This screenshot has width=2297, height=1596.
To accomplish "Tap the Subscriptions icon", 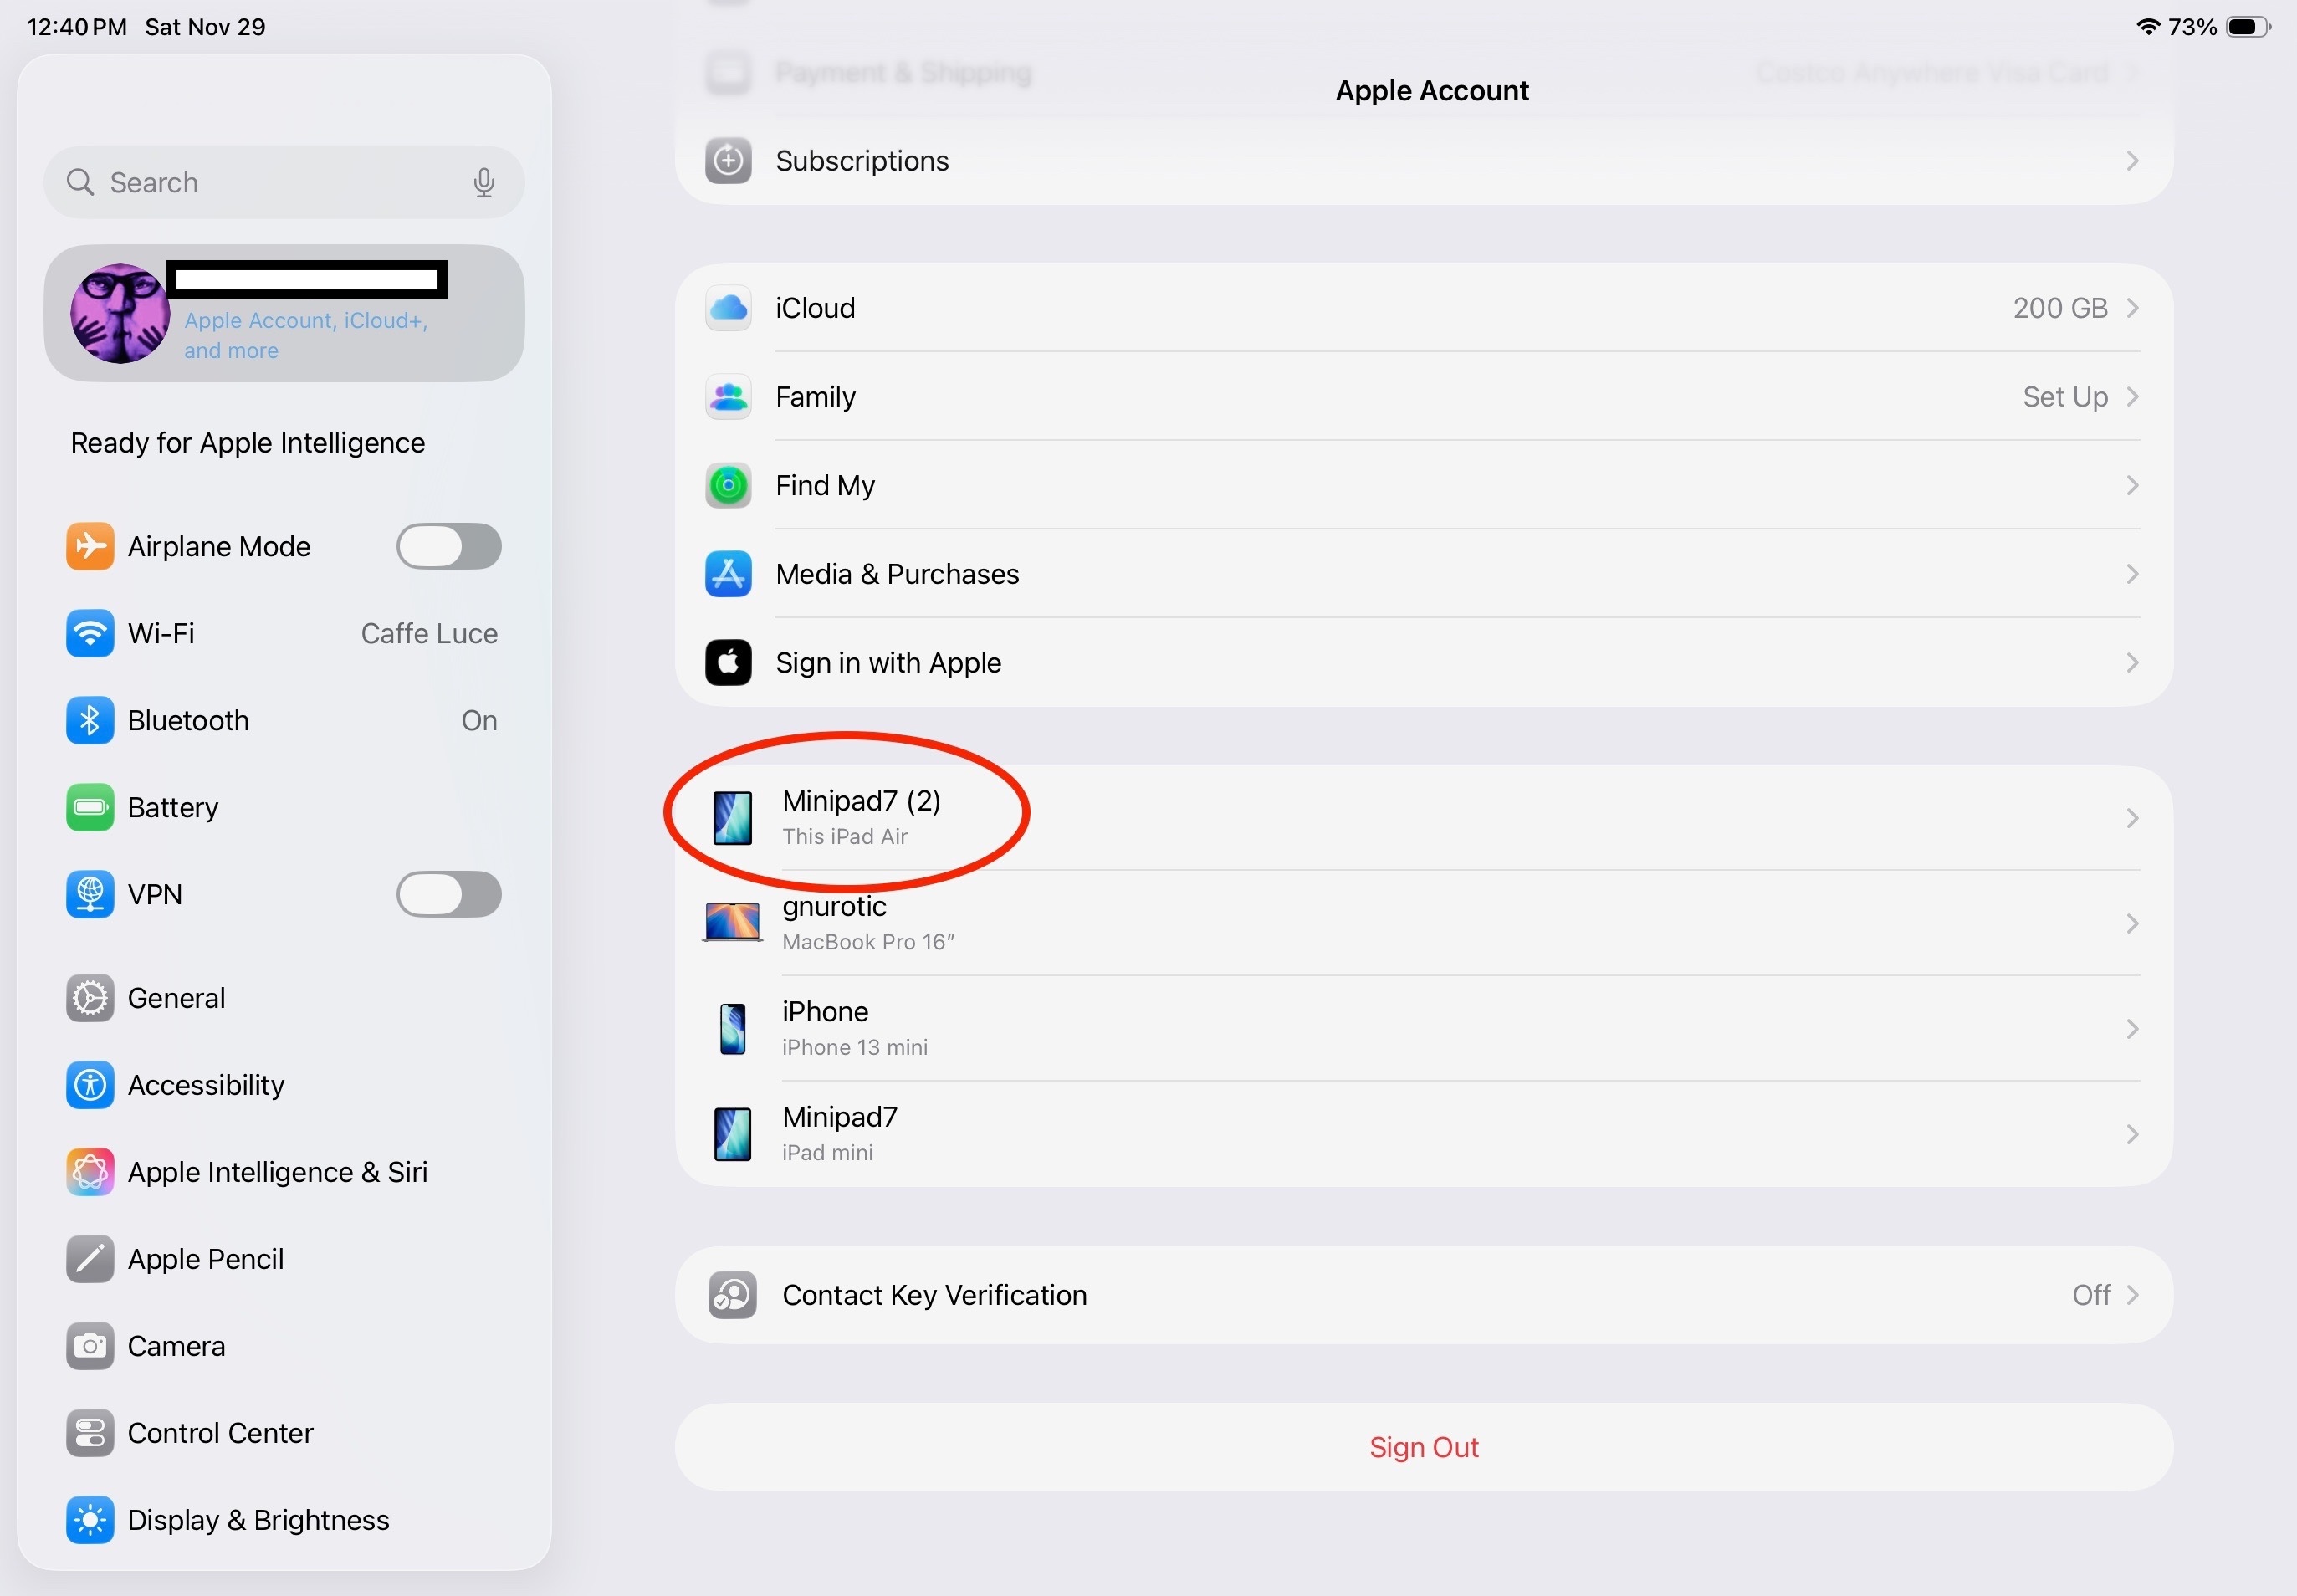I will (728, 161).
